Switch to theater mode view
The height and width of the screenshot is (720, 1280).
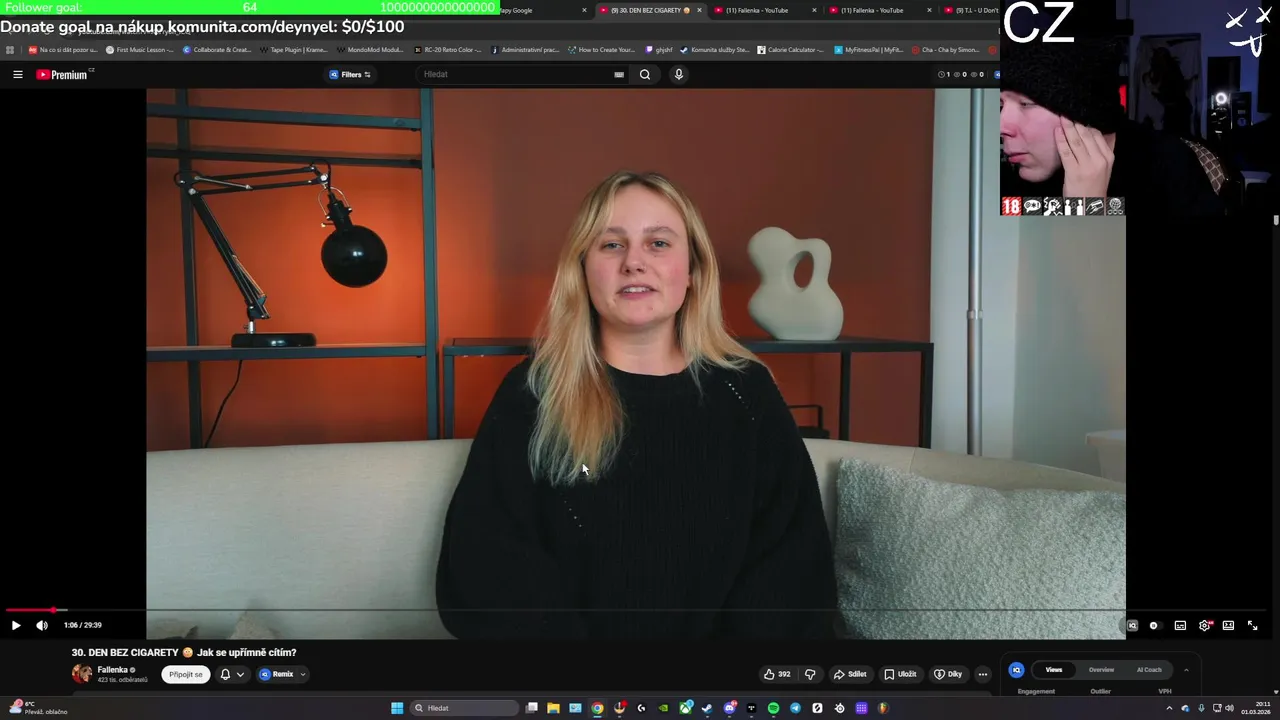click(x=1228, y=625)
